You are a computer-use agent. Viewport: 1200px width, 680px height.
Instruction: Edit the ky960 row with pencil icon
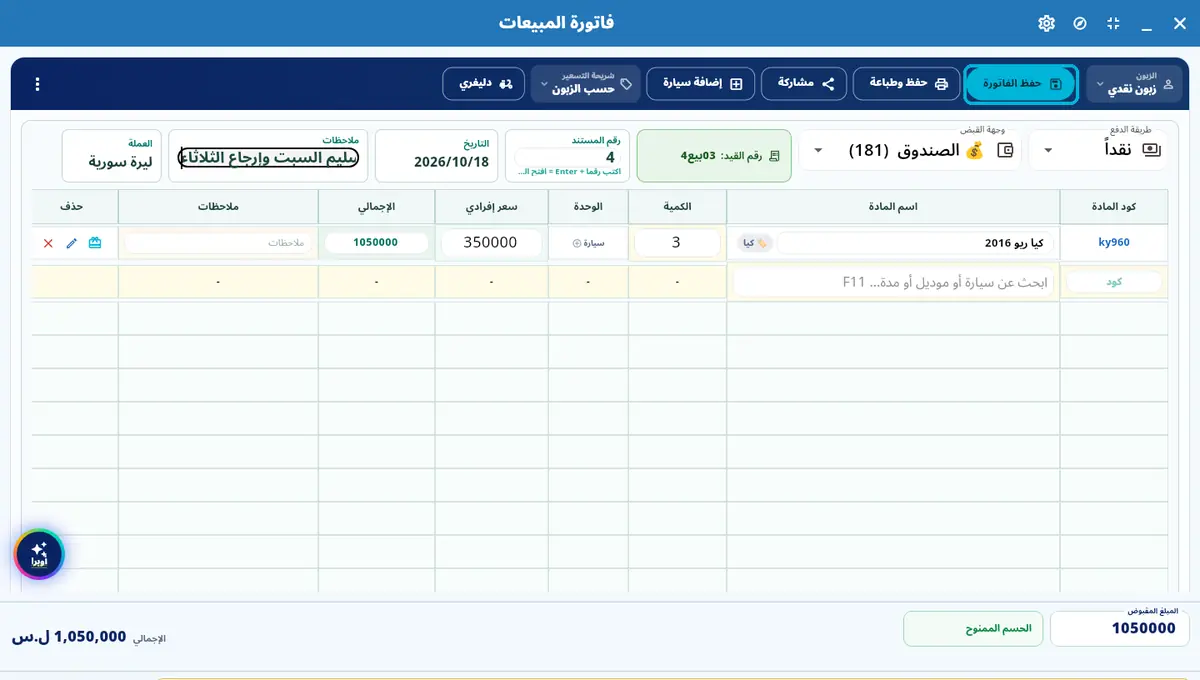coord(71,243)
